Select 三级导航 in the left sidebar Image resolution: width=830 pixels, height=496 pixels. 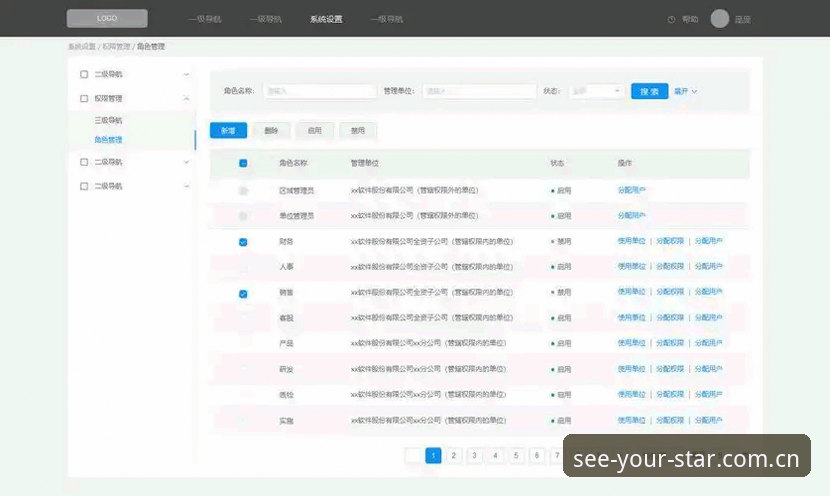pos(108,121)
